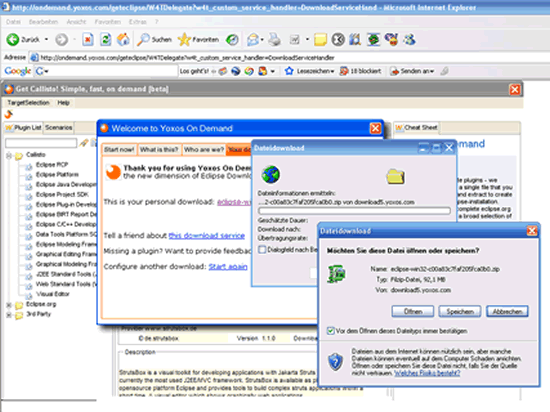The width and height of the screenshot is (550, 412).
Task: Click the plugin list search field
Action: click(41, 143)
